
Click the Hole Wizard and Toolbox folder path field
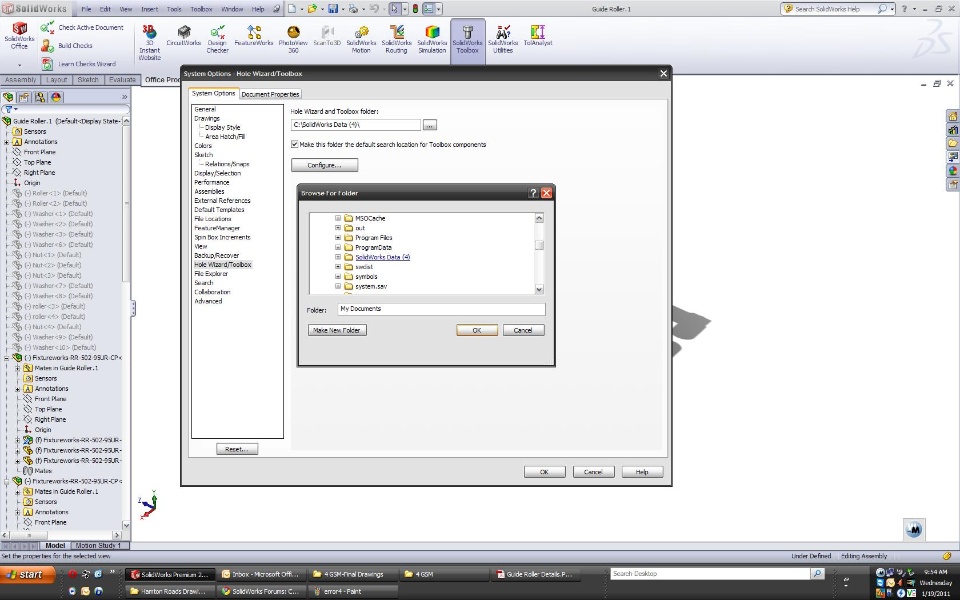tap(356, 125)
